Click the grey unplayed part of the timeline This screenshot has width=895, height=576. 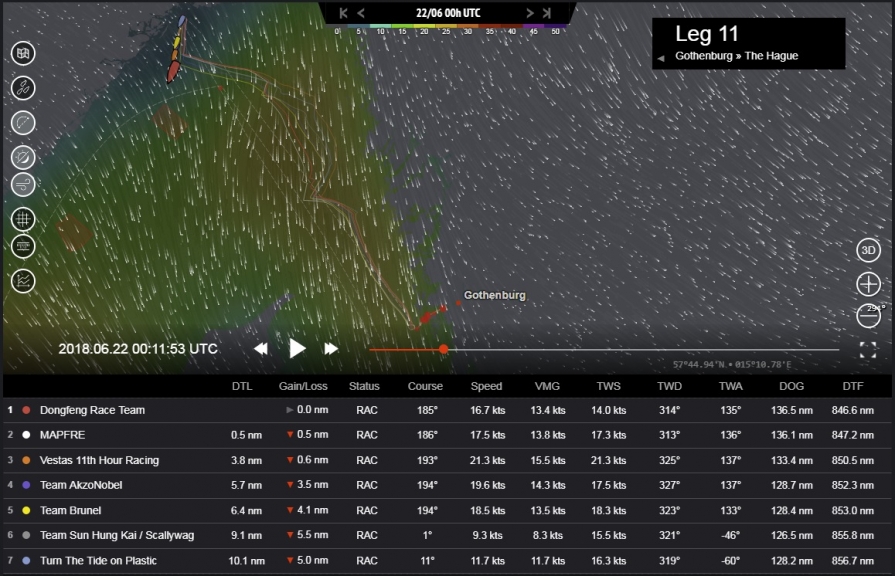pyautogui.click(x=643, y=349)
